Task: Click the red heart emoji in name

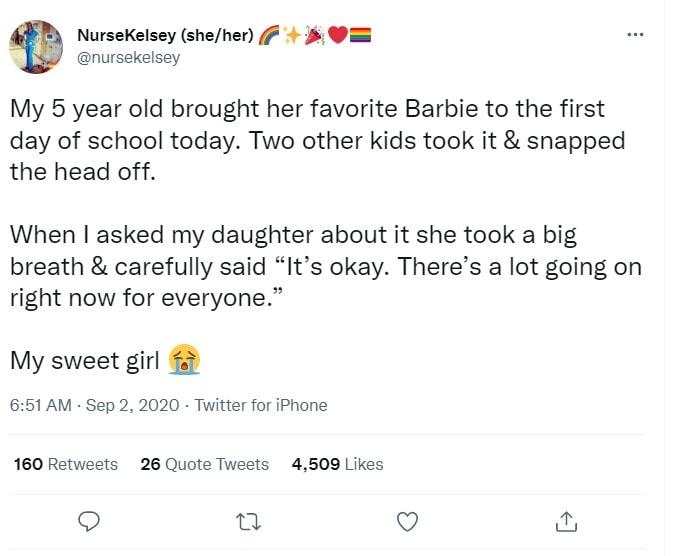Action: click(338, 36)
